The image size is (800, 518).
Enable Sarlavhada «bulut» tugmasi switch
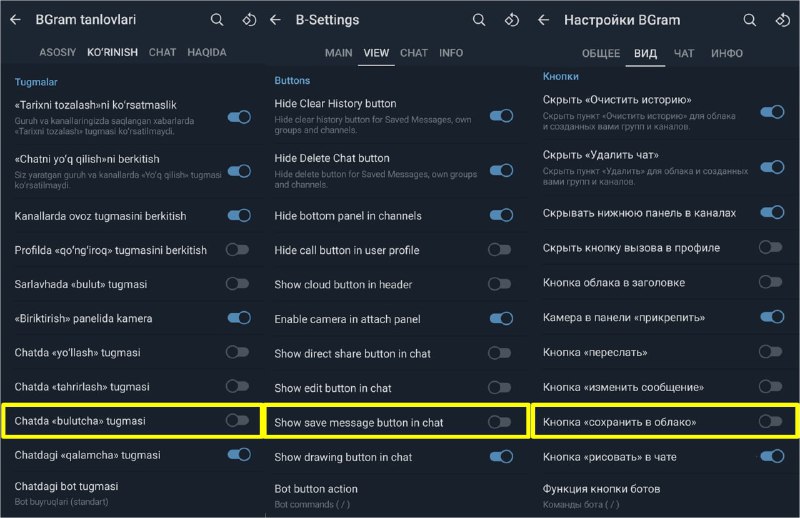(238, 283)
